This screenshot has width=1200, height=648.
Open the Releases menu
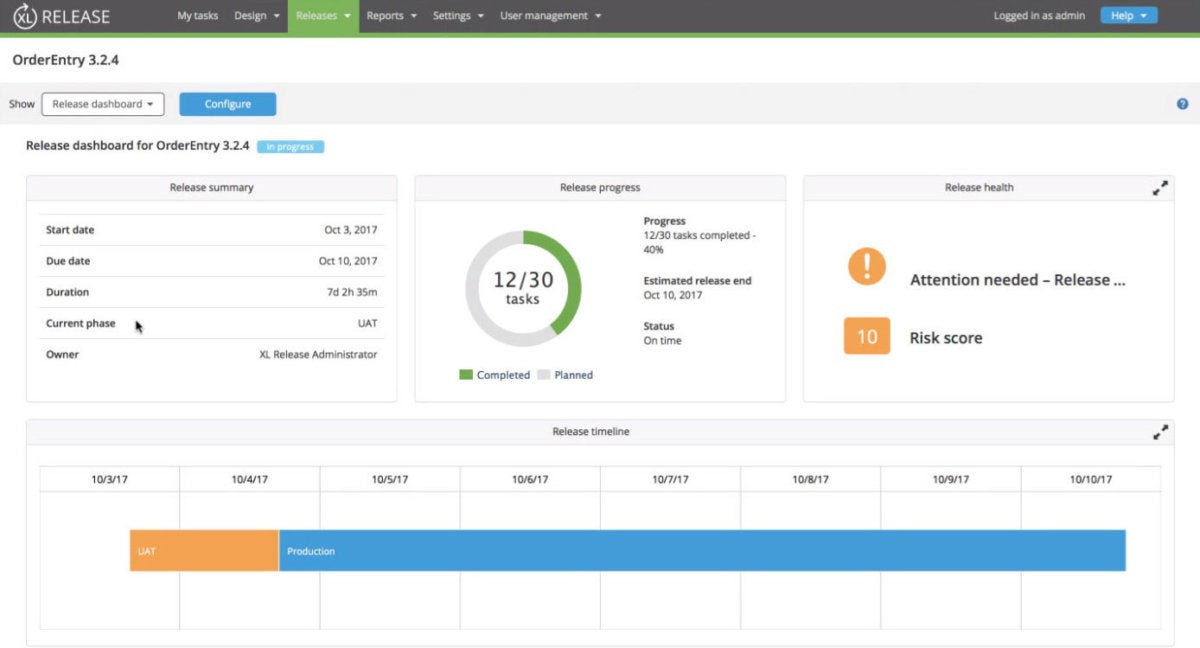click(x=323, y=16)
